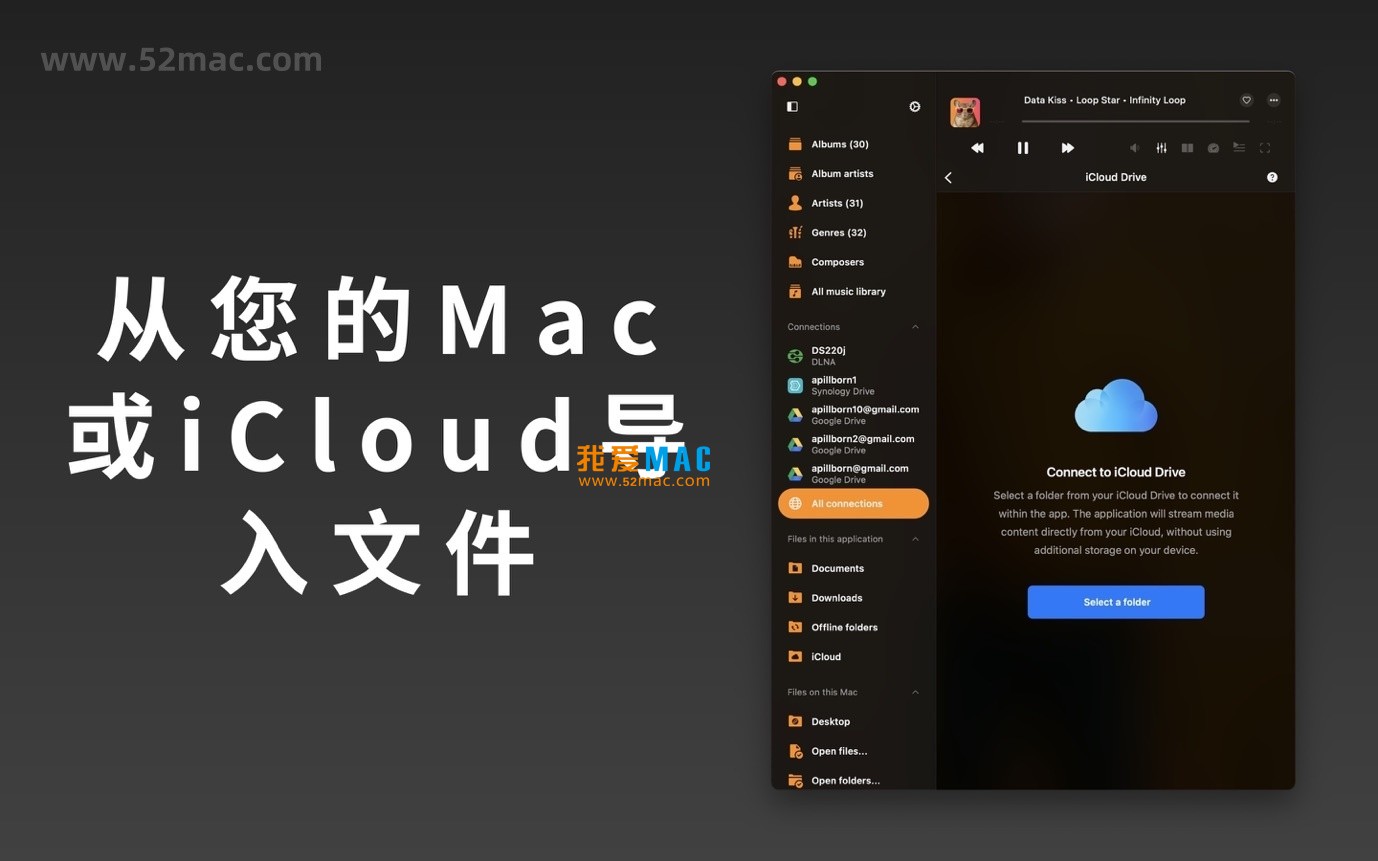Open the app settings gear
This screenshot has width=1378, height=861.
tap(914, 106)
